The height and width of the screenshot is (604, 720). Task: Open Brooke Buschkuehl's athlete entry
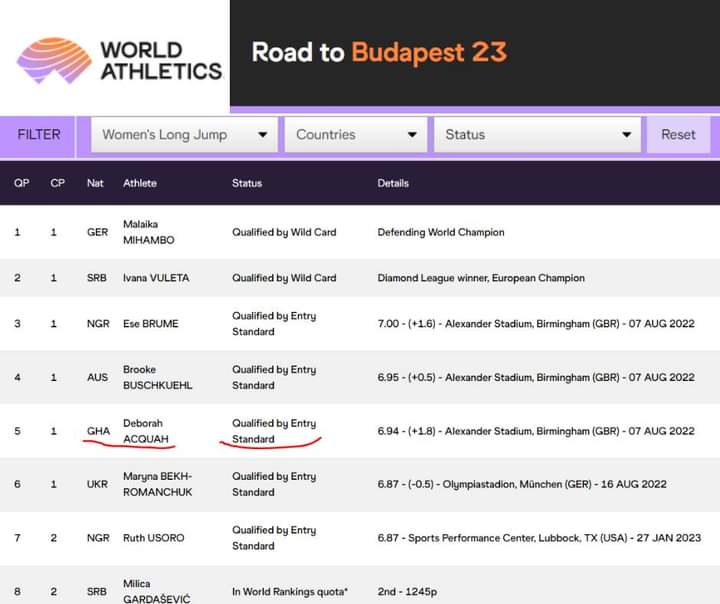pos(158,377)
